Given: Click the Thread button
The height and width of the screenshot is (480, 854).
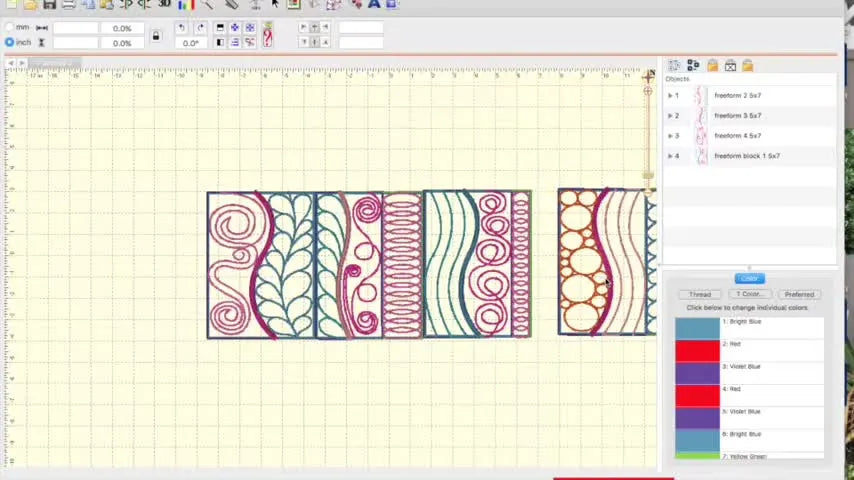Looking at the screenshot, I should click(700, 294).
